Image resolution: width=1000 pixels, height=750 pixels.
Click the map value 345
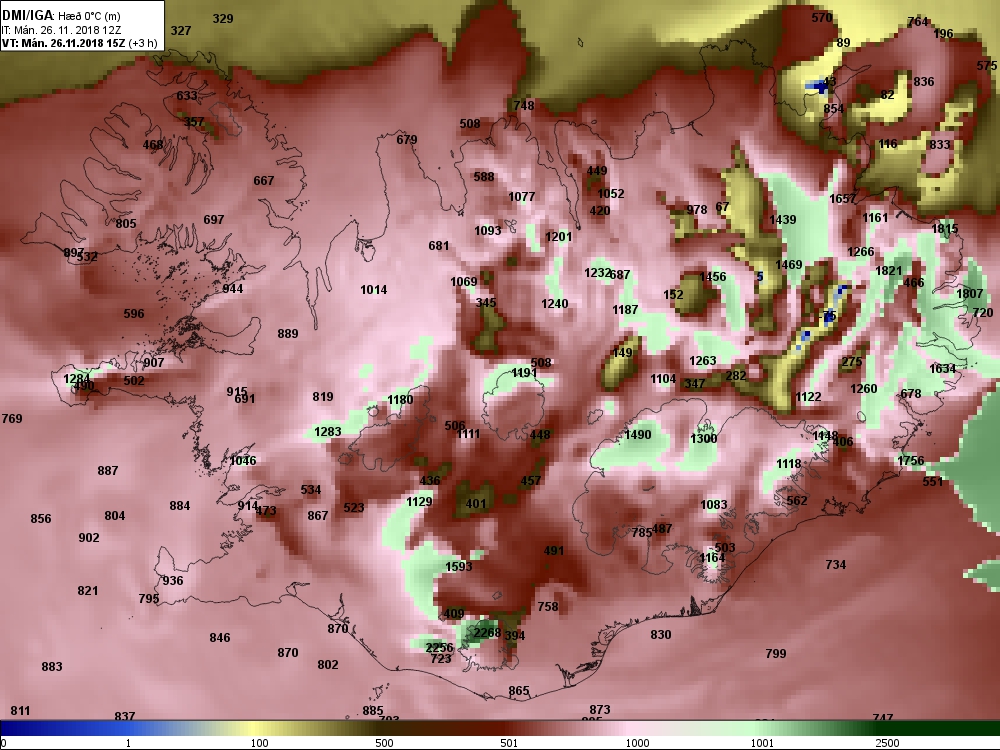pyautogui.click(x=486, y=302)
